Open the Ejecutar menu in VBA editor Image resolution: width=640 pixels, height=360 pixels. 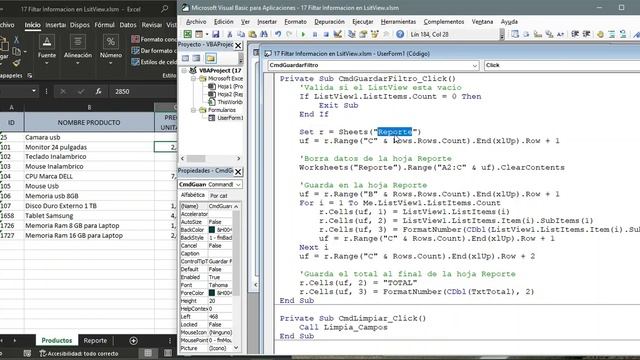362,22
